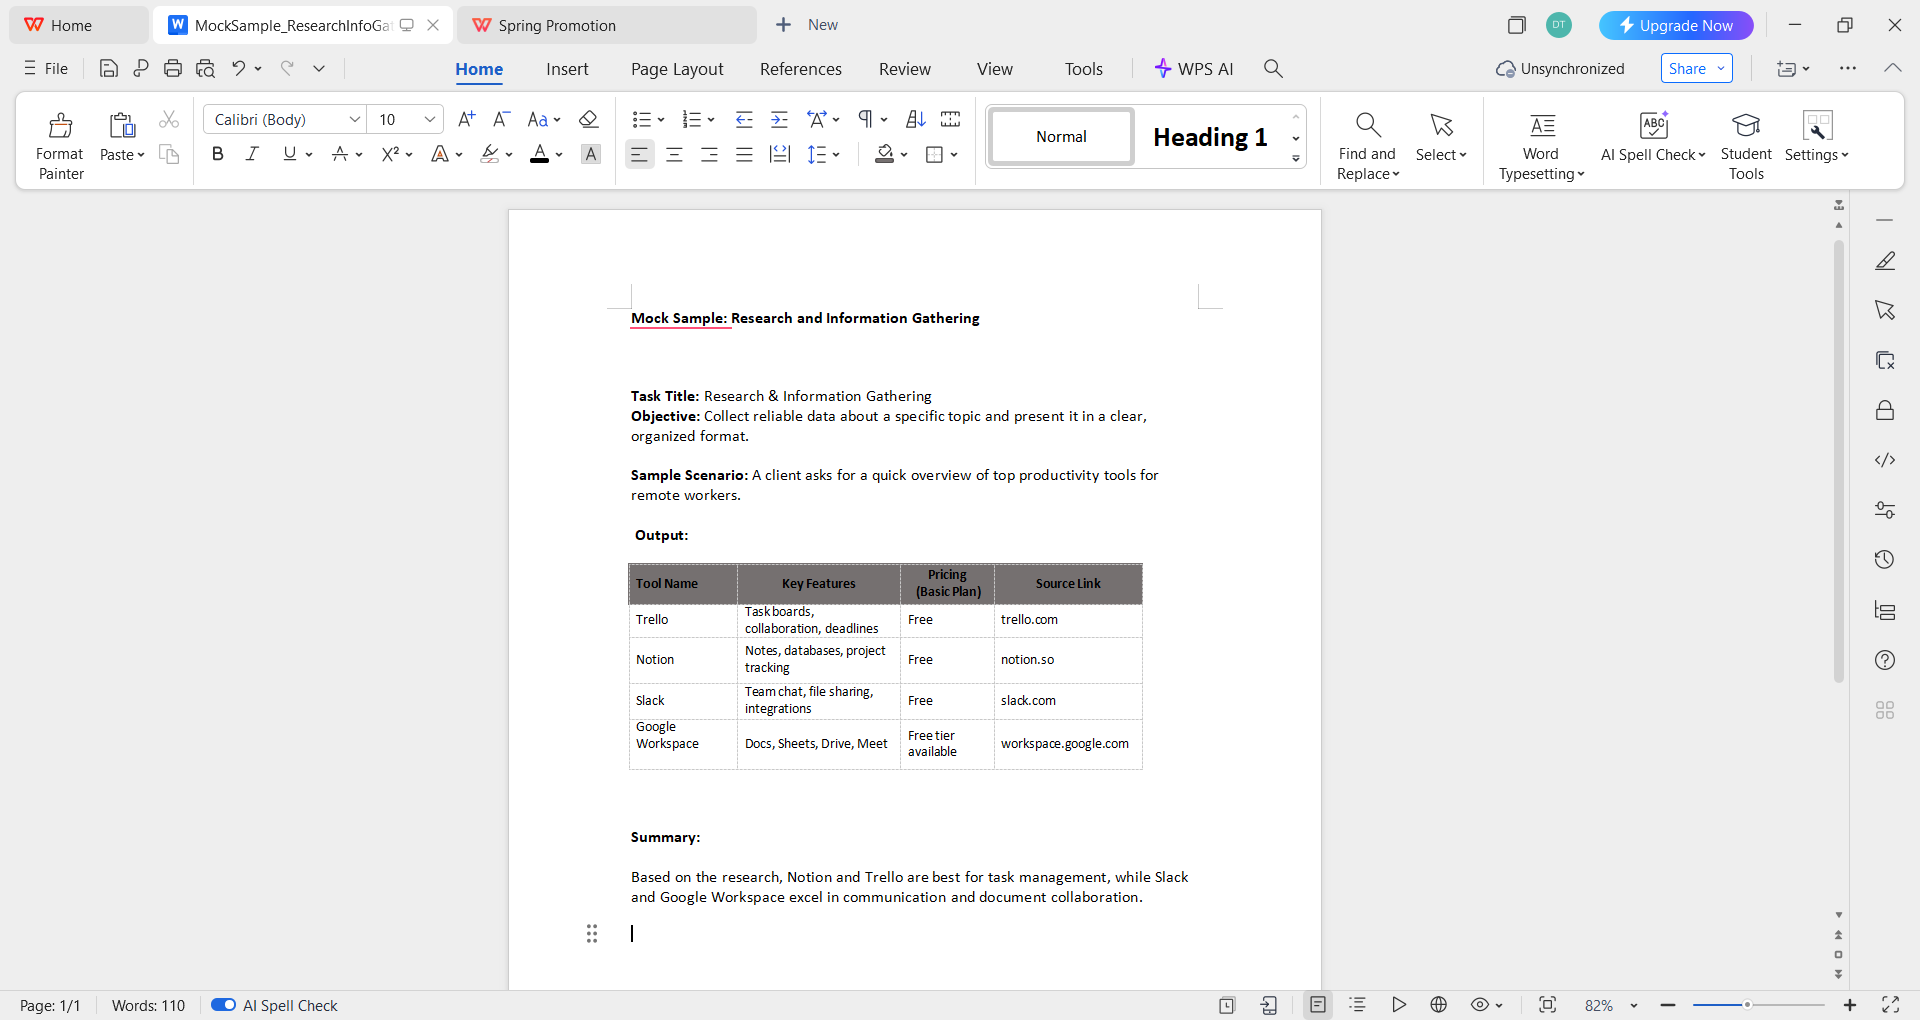Image resolution: width=1920 pixels, height=1020 pixels.
Task: Toggle center paragraph alignment
Action: pyautogui.click(x=675, y=154)
